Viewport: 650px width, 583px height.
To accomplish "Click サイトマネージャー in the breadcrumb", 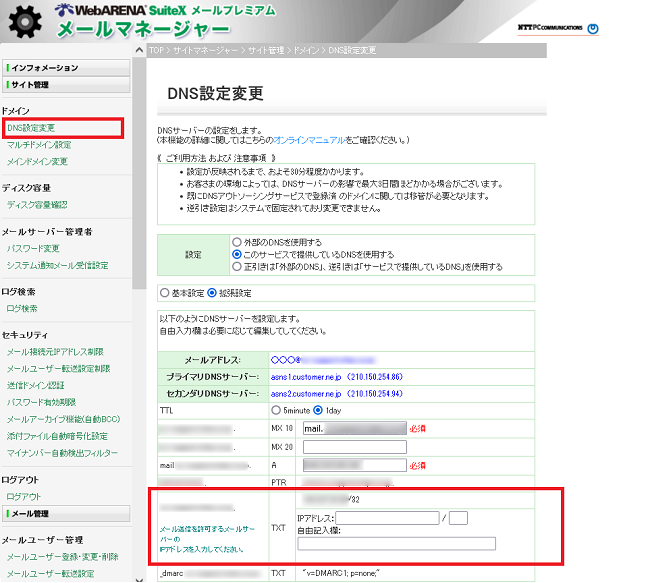I will [x=206, y=50].
